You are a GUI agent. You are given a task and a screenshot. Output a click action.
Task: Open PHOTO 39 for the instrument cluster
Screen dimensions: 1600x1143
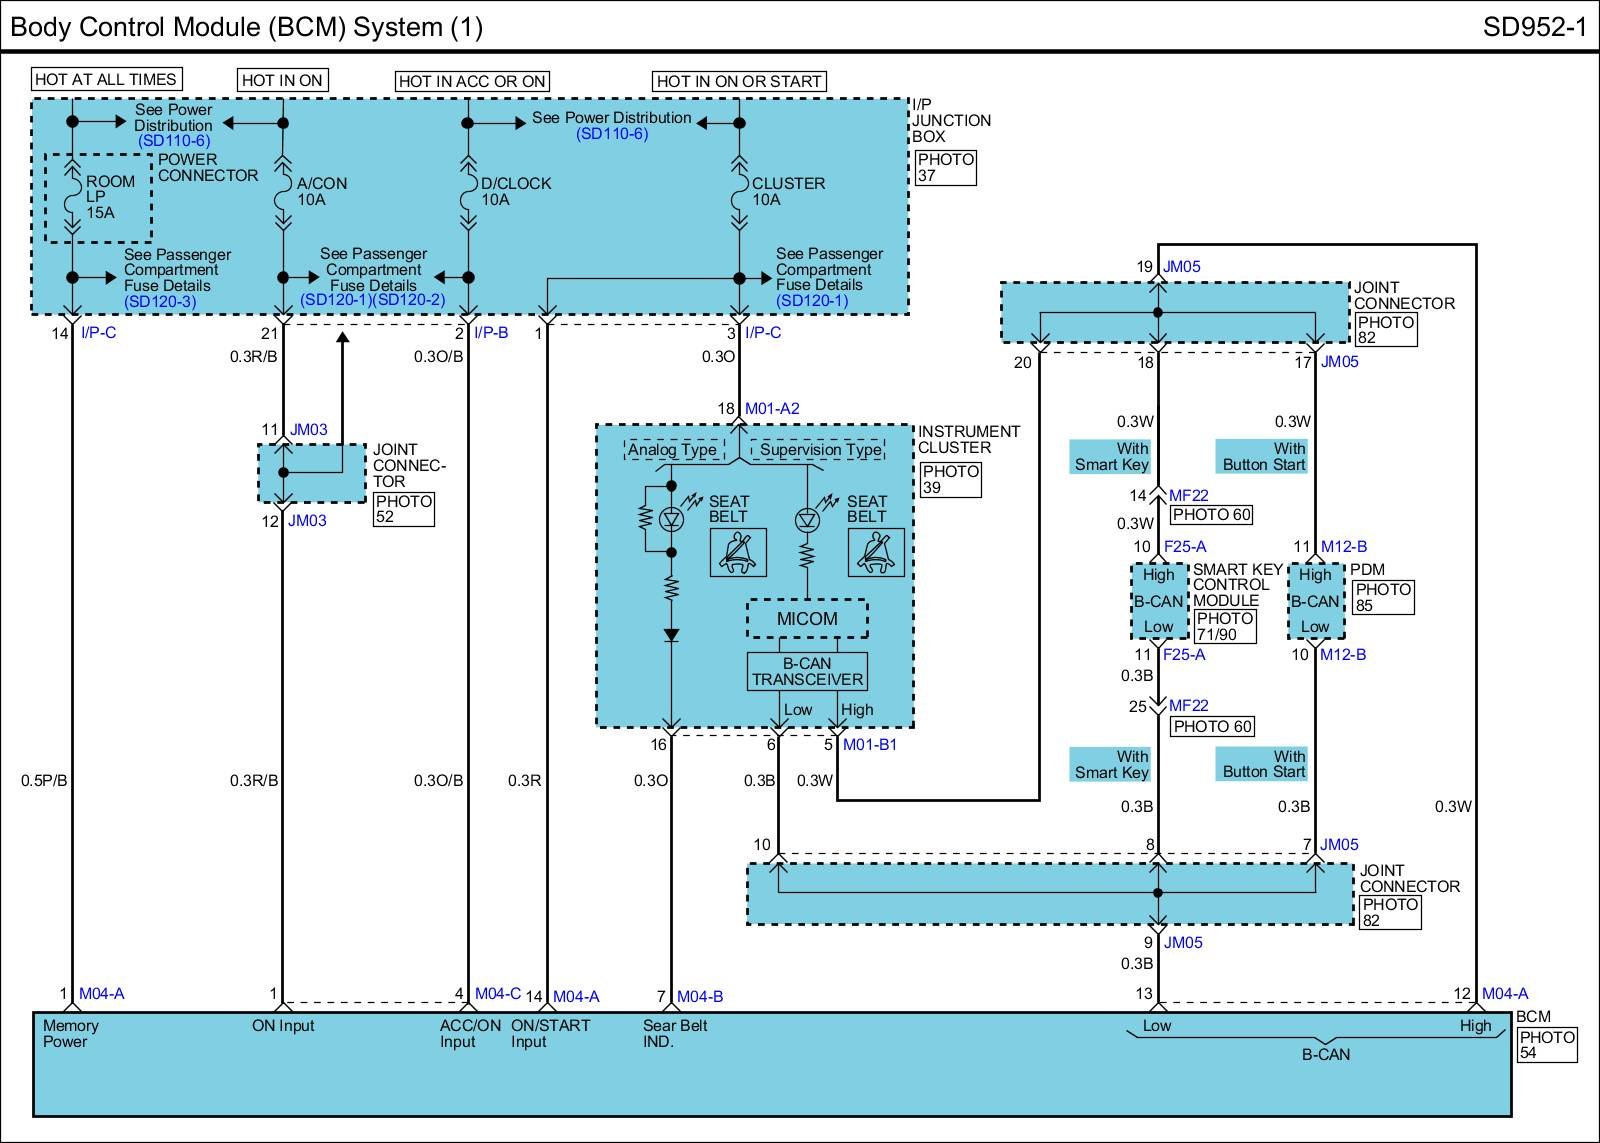click(949, 479)
